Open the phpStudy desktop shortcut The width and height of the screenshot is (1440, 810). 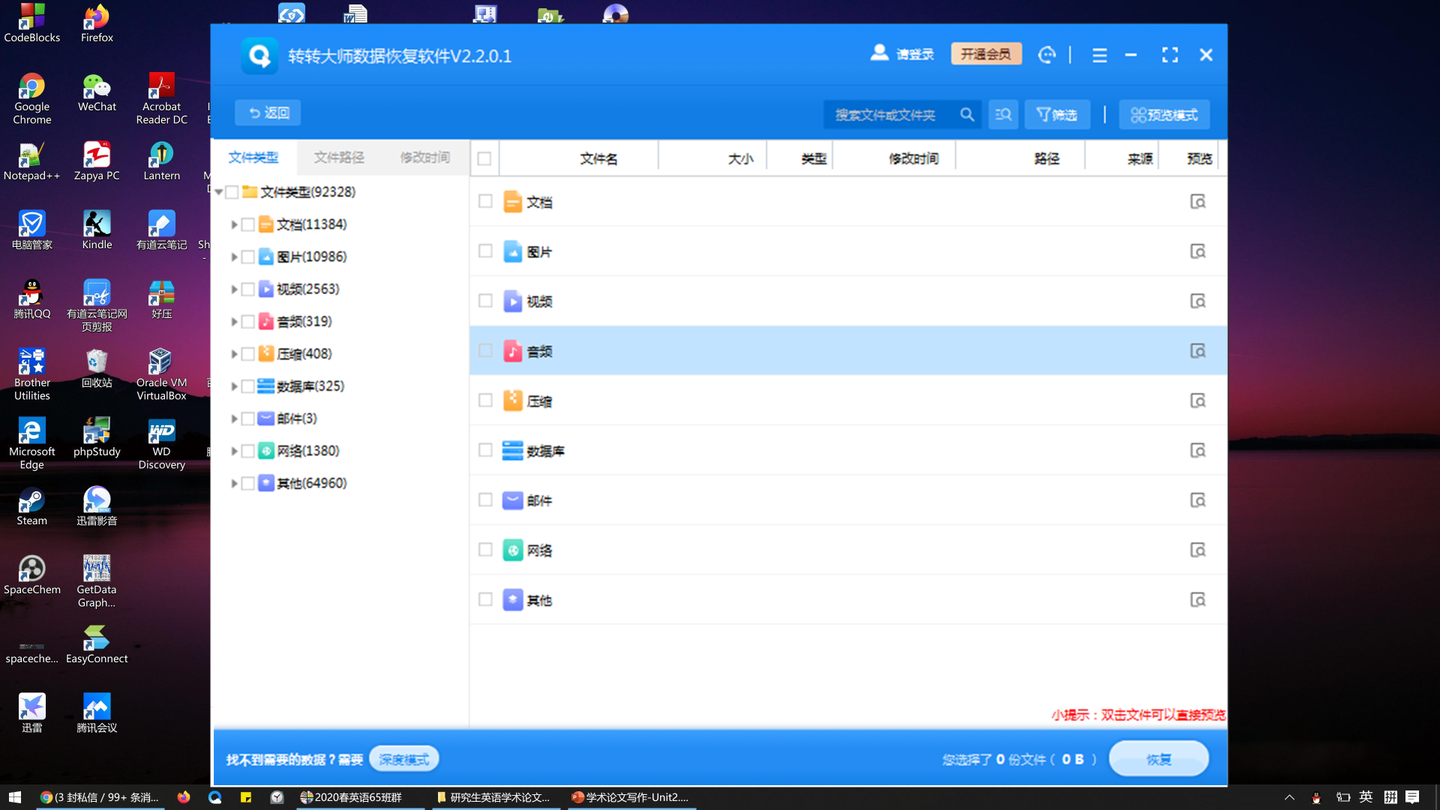[97, 437]
